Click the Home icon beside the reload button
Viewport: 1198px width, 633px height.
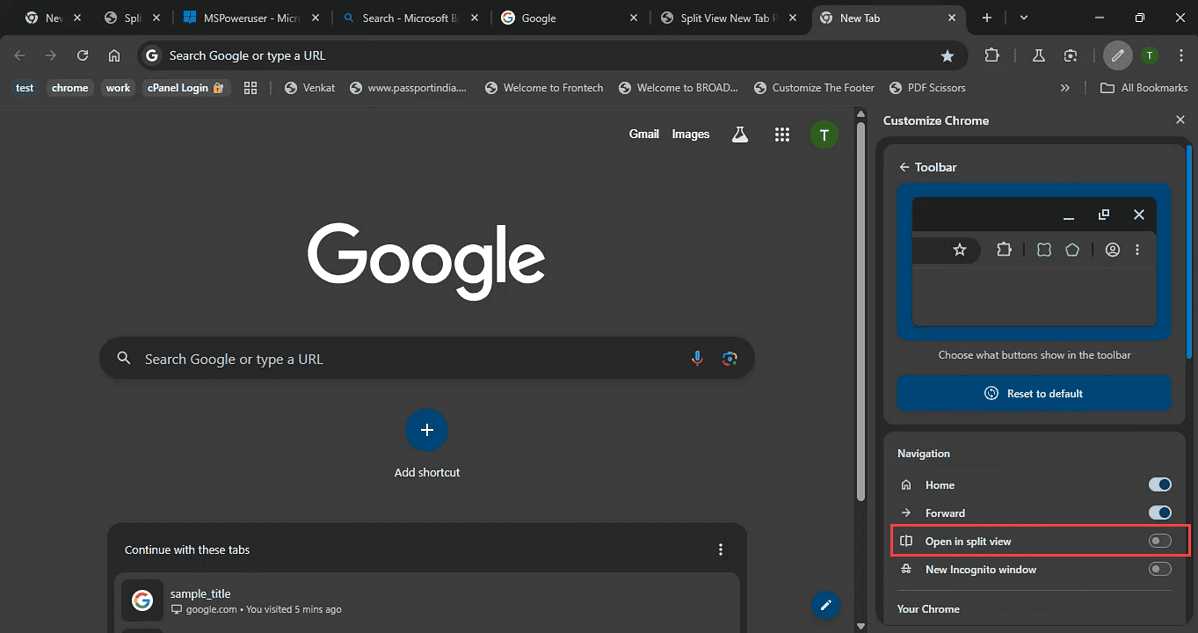[114, 56]
